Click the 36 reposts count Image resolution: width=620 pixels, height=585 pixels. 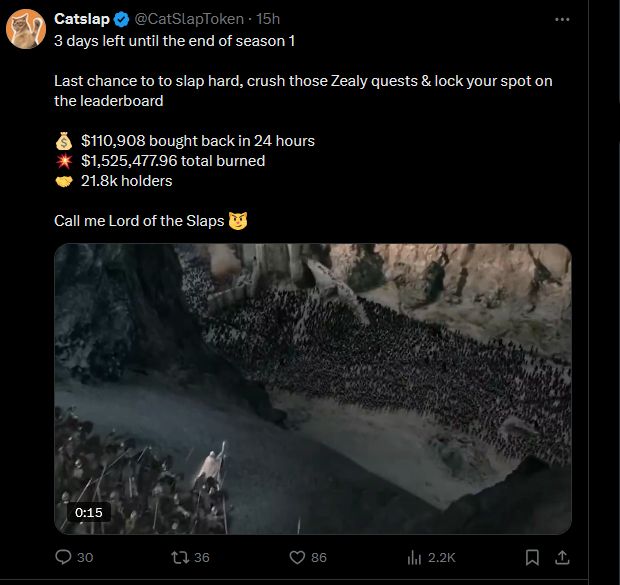pos(201,557)
